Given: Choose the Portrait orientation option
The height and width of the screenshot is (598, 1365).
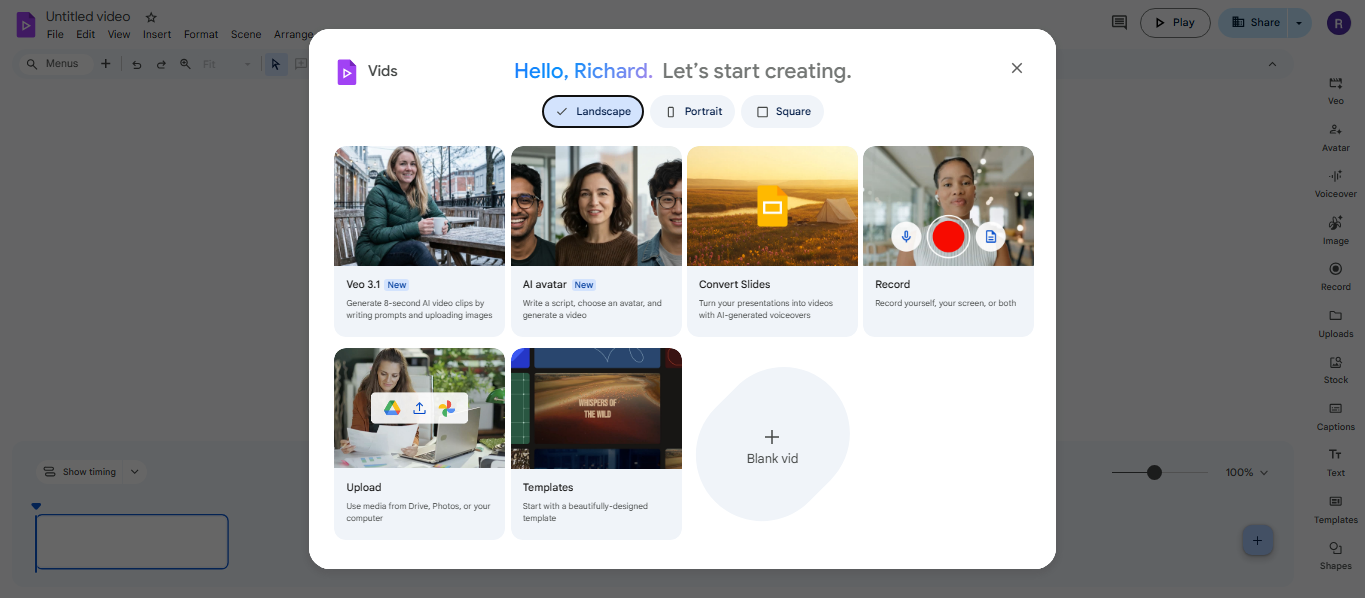Looking at the screenshot, I should [x=693, y=112].
